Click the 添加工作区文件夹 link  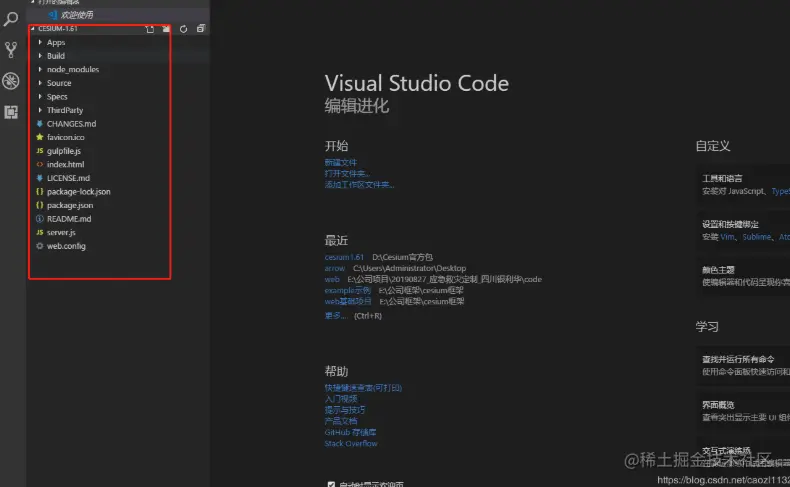(x=359, y=184)
